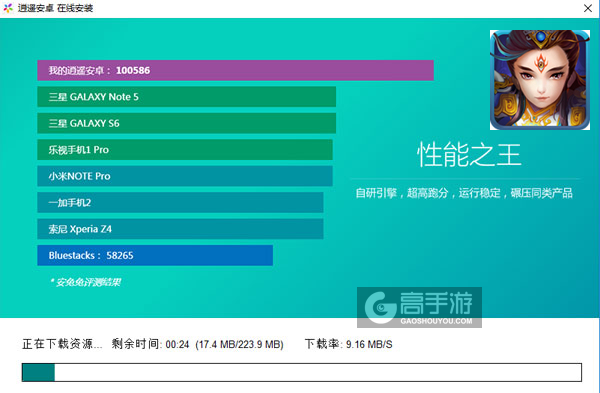Click the GAOSHOUYOU.COM link text
This screenshot has width=600, height=393.
point(436,321)
